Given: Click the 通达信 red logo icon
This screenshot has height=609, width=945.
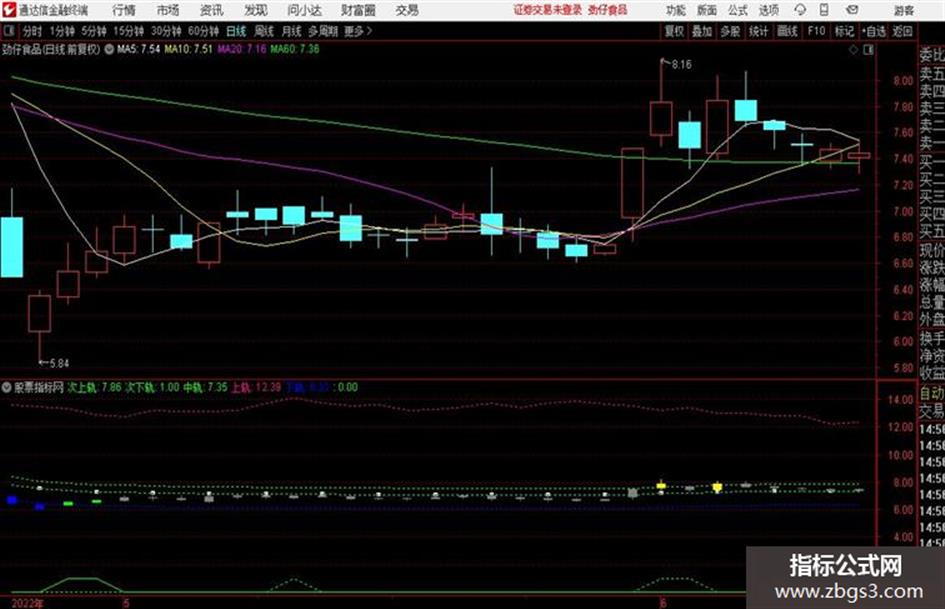Looking at the screenshot, I should (10, 10).
